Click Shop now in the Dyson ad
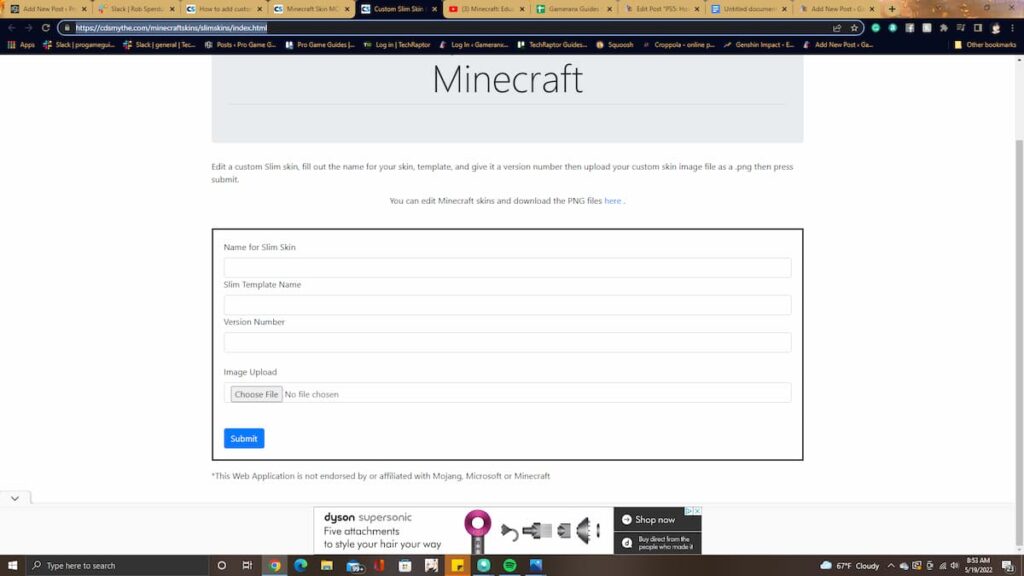Viewport: 1024px width, 576px height. 657,519
